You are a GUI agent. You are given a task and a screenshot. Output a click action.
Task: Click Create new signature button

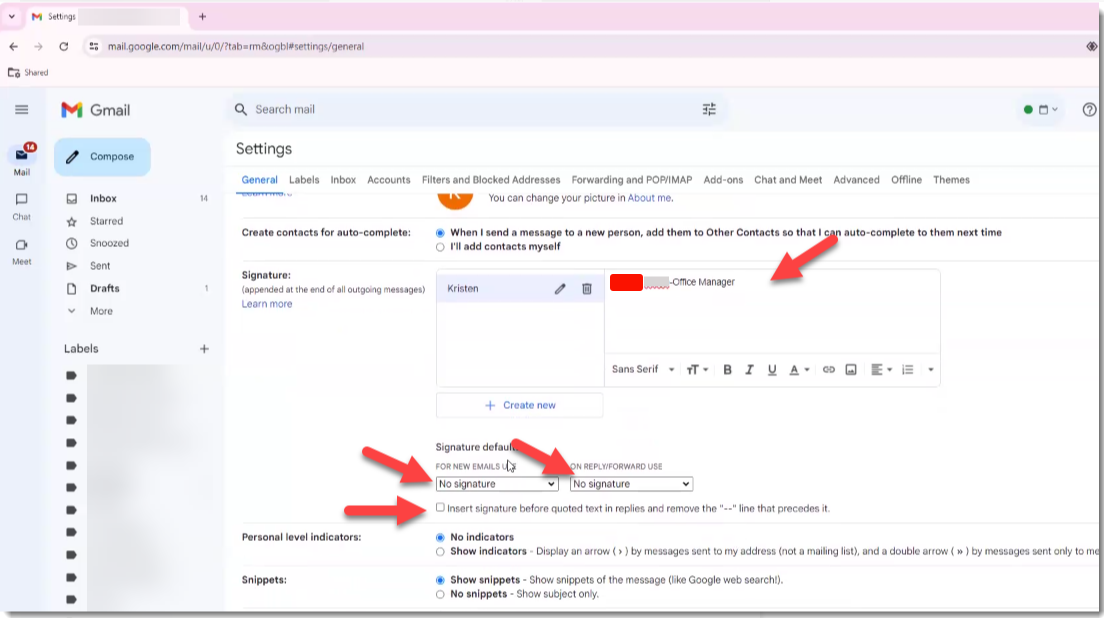520,405
